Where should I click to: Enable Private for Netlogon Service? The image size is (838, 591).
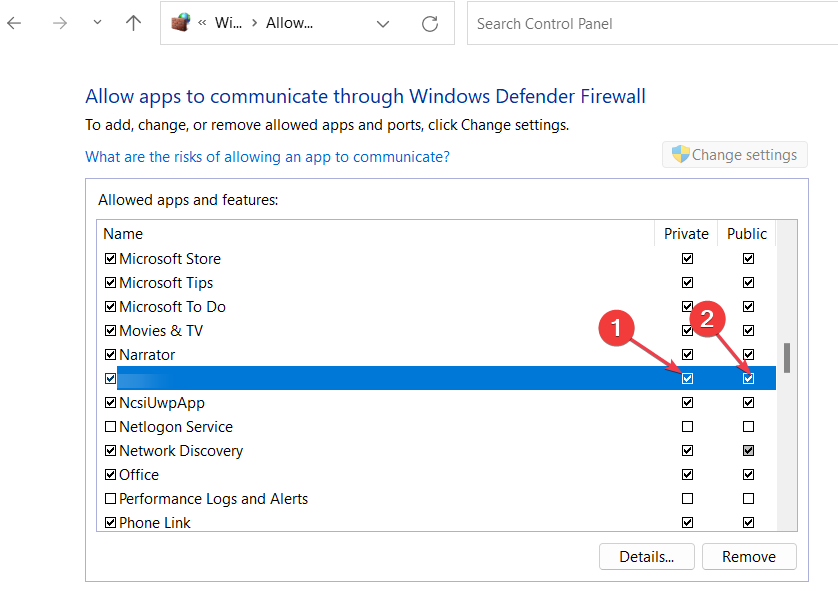pyautogui.click(x=687, y=427)
